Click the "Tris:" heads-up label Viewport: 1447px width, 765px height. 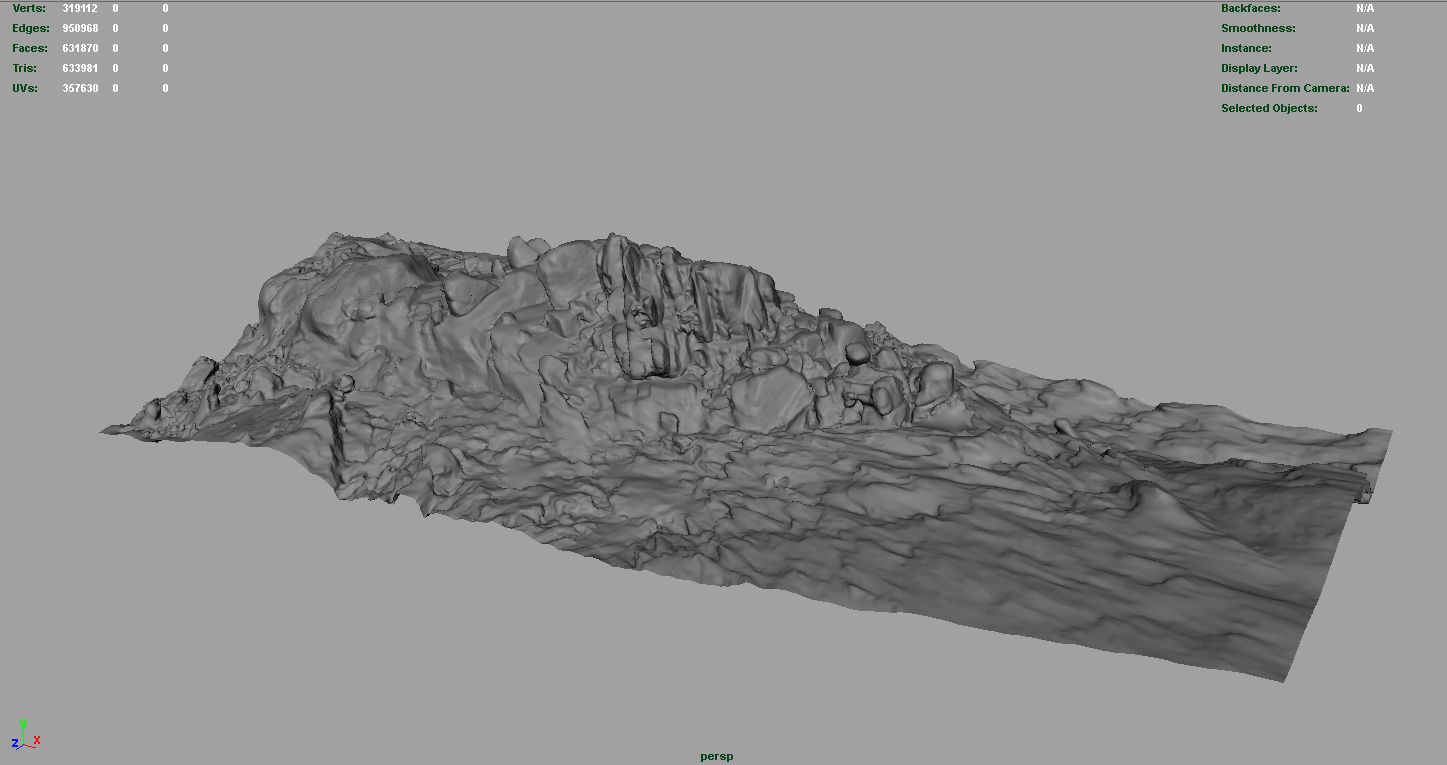24,68
